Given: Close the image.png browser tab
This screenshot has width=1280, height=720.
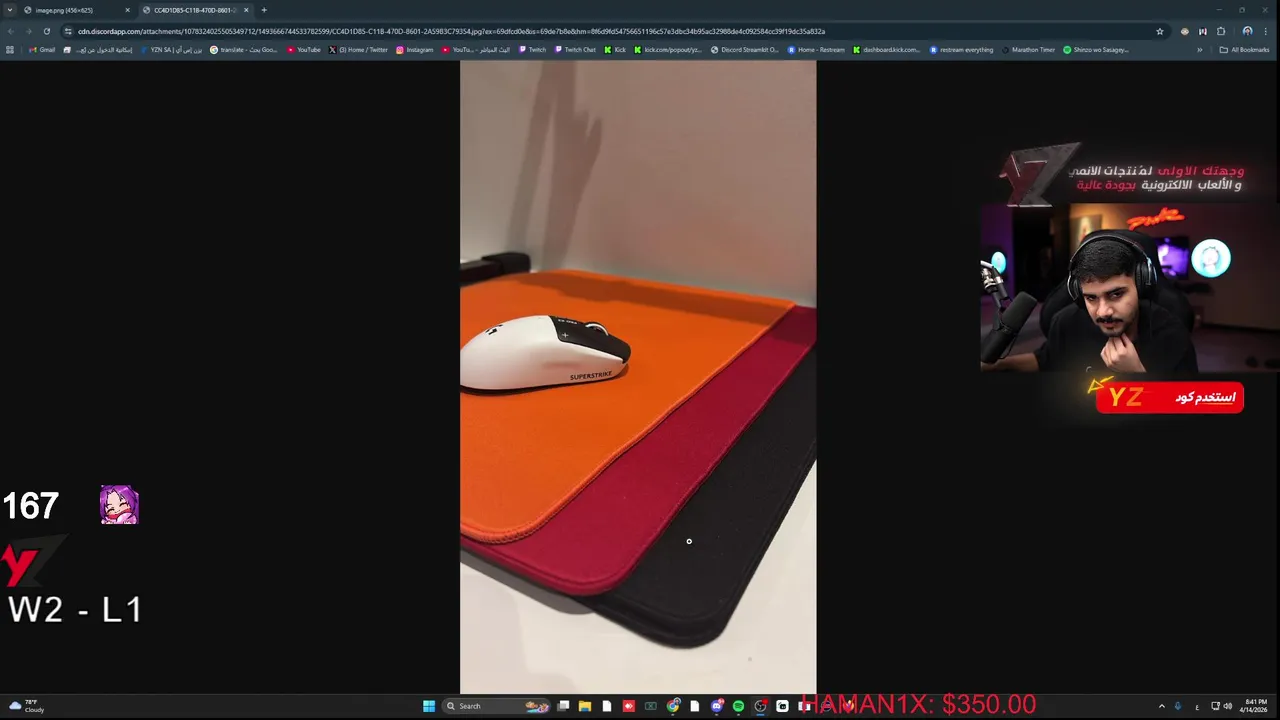Looking at the screenshot, I should (127, 10).
